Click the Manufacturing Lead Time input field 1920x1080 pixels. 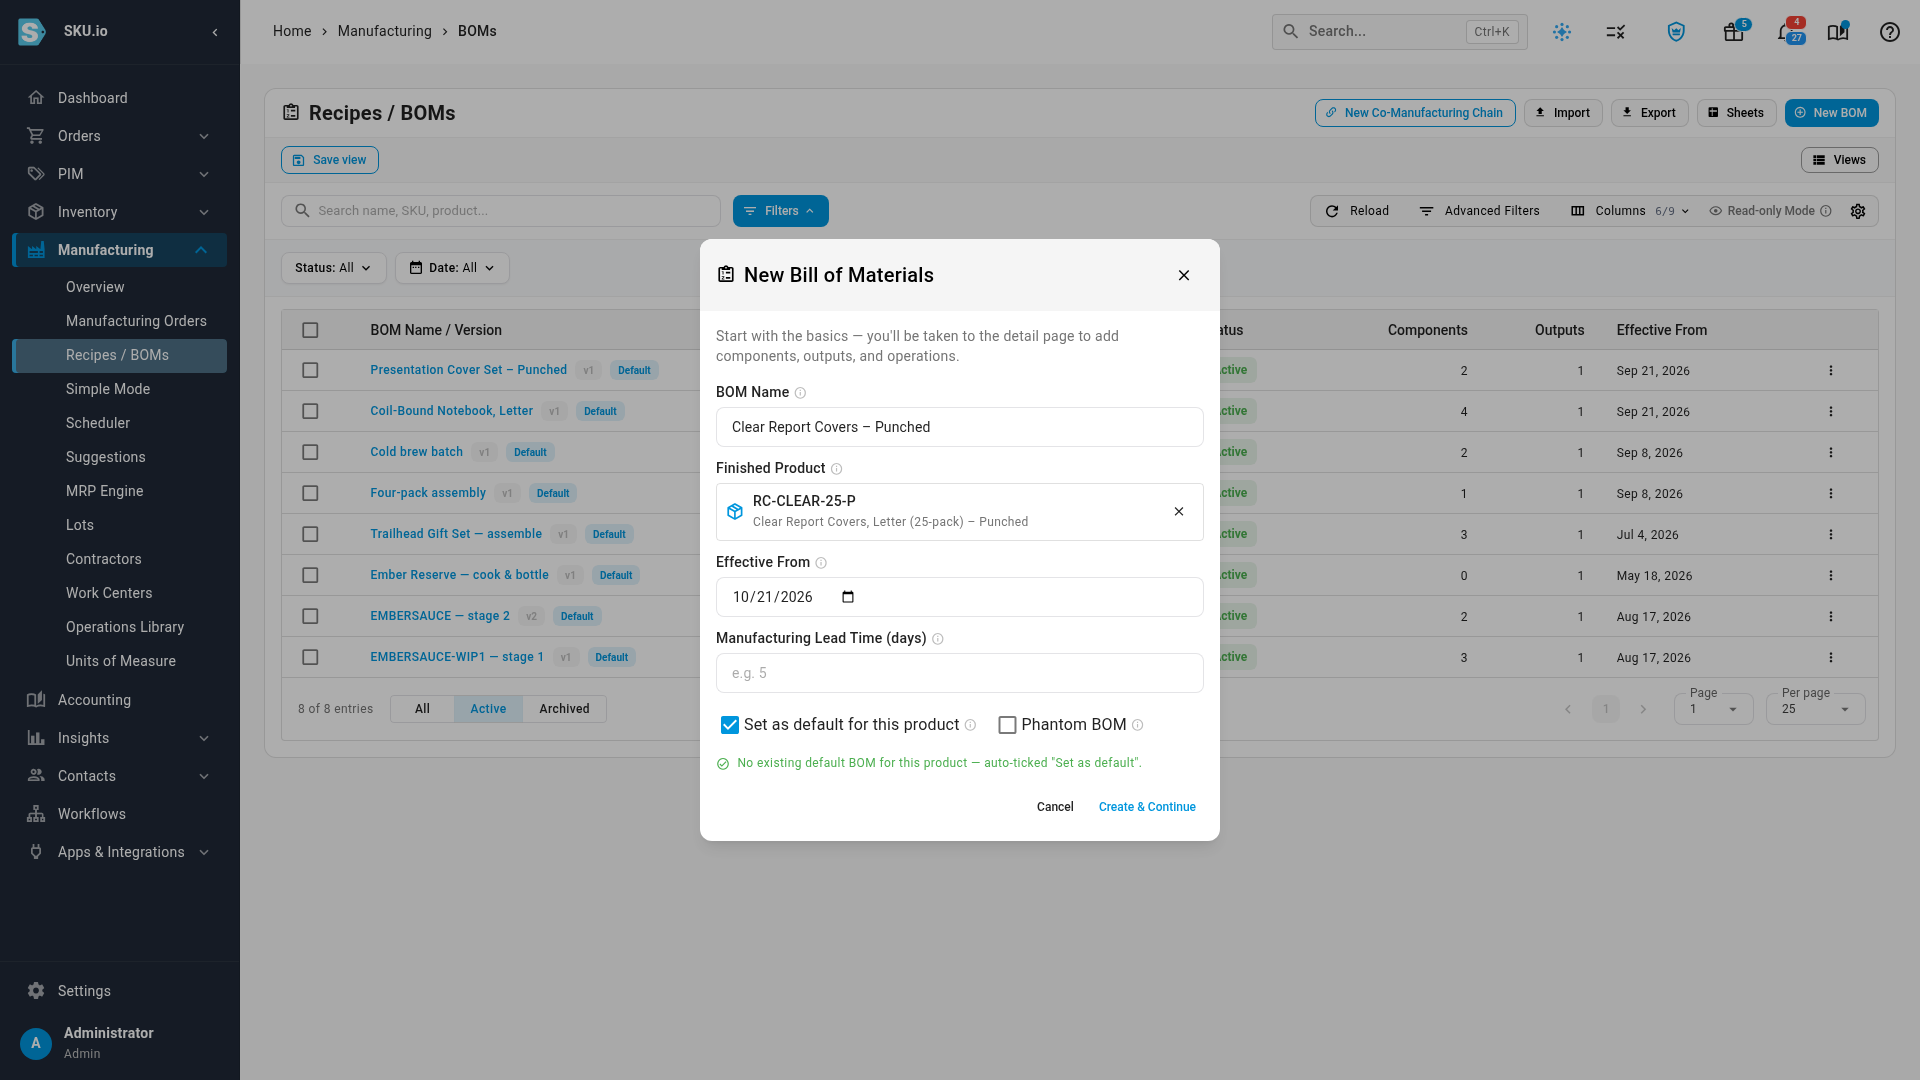[959, 673]
